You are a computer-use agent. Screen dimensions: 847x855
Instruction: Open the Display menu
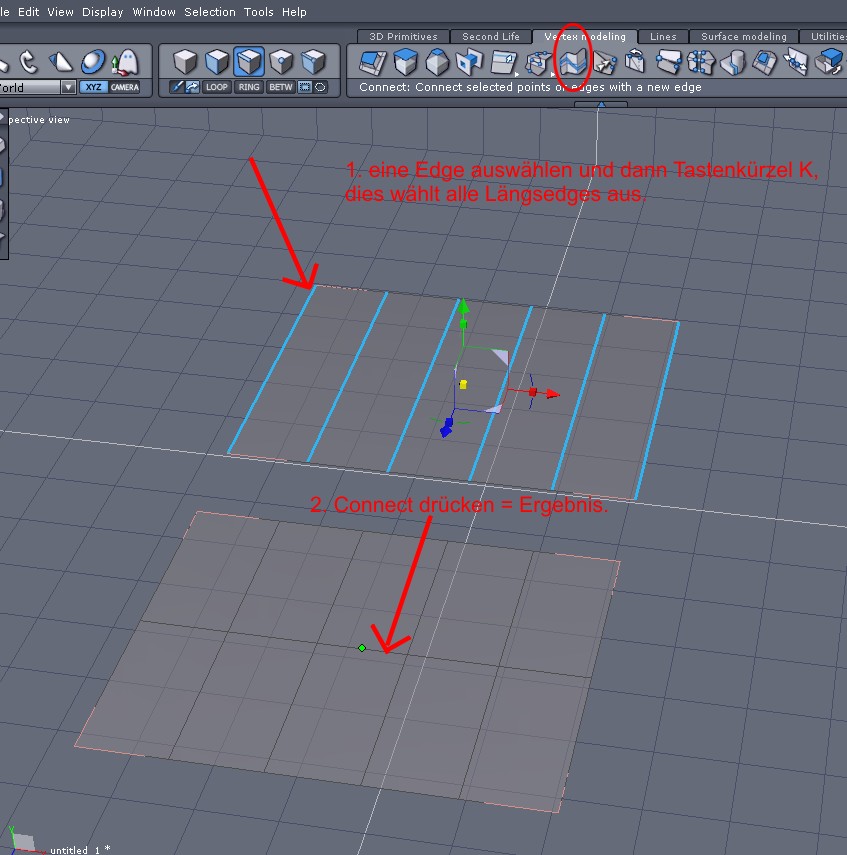point(103,11)
